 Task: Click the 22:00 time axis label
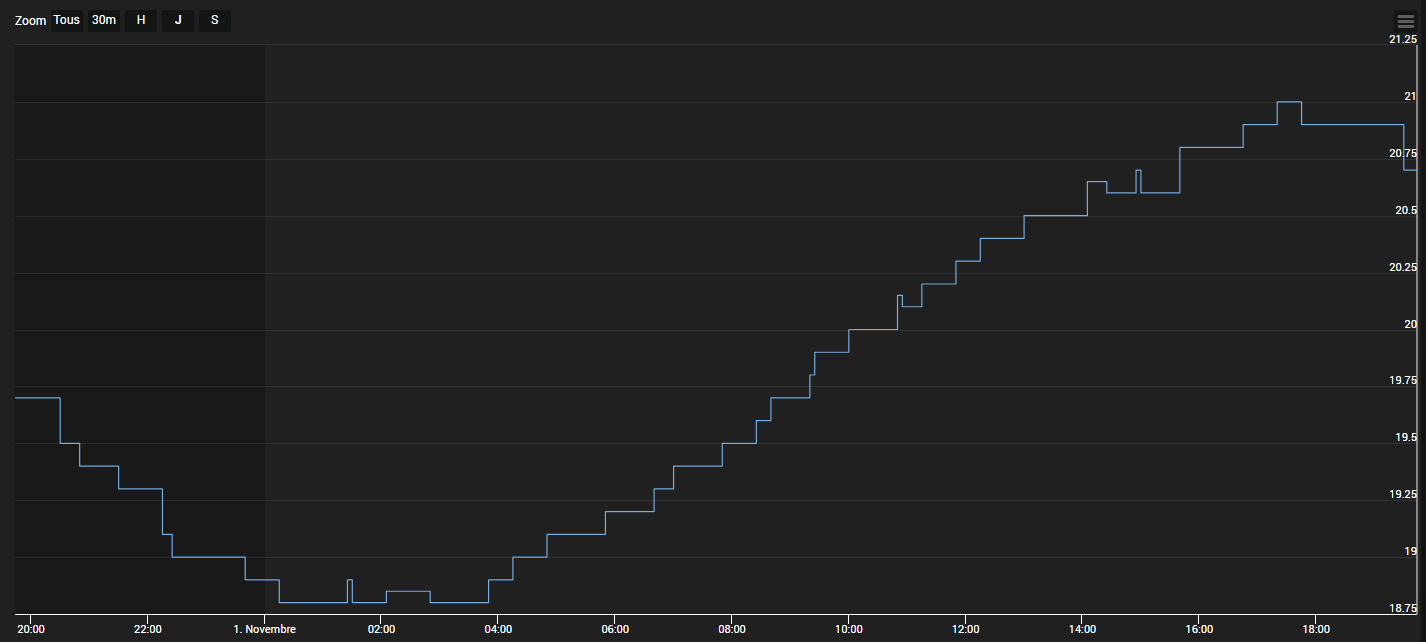(x=147, y=629)
